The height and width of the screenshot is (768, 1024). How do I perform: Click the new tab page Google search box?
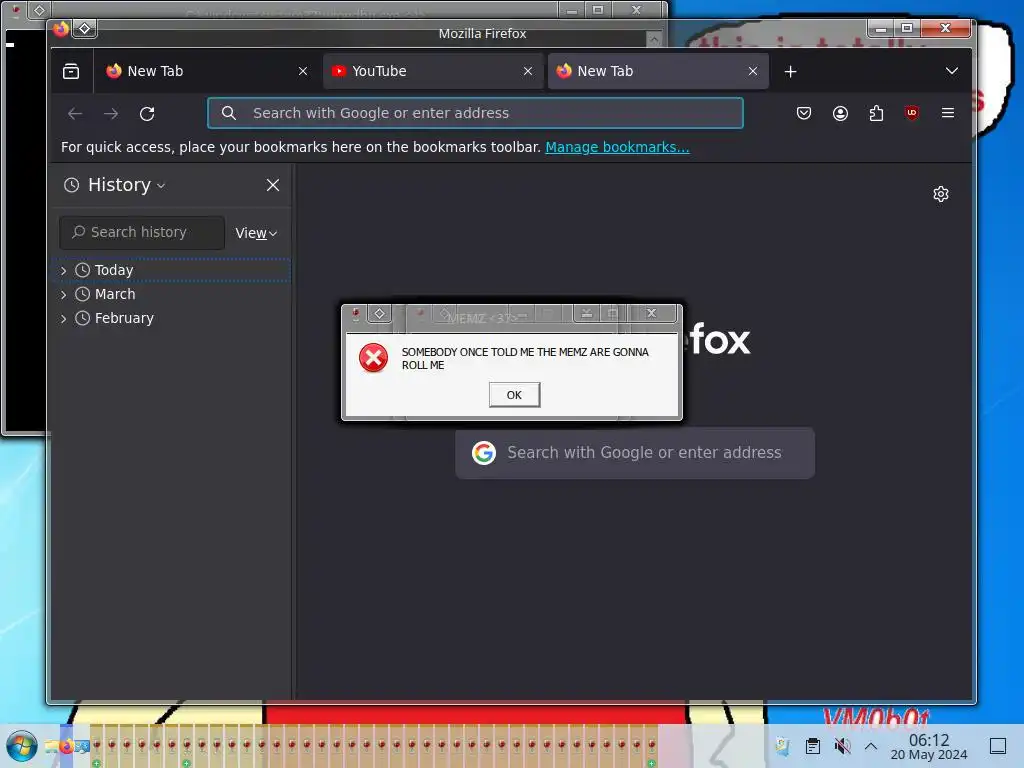click(x=635, y=453)
